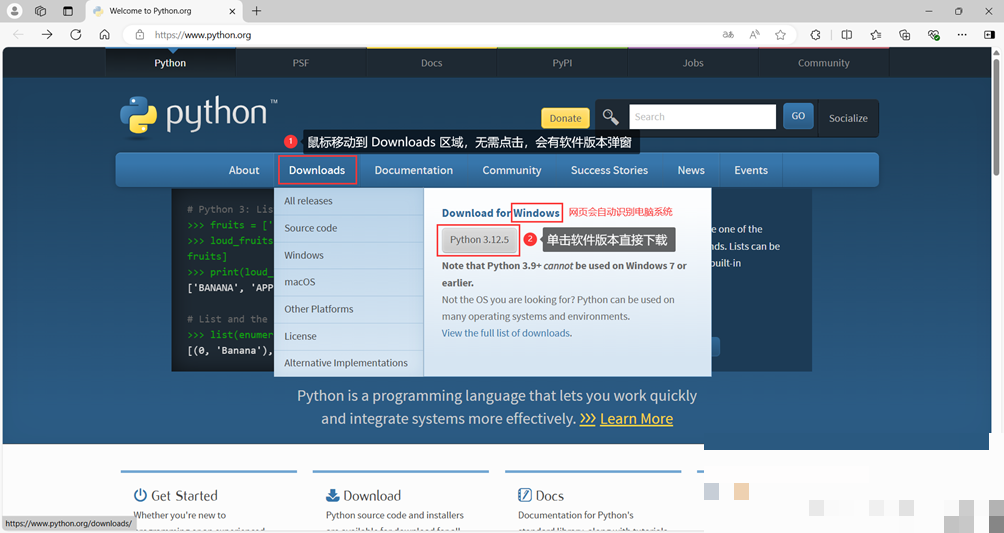Open the browser settings ellipsis menu

pos(962,35)
